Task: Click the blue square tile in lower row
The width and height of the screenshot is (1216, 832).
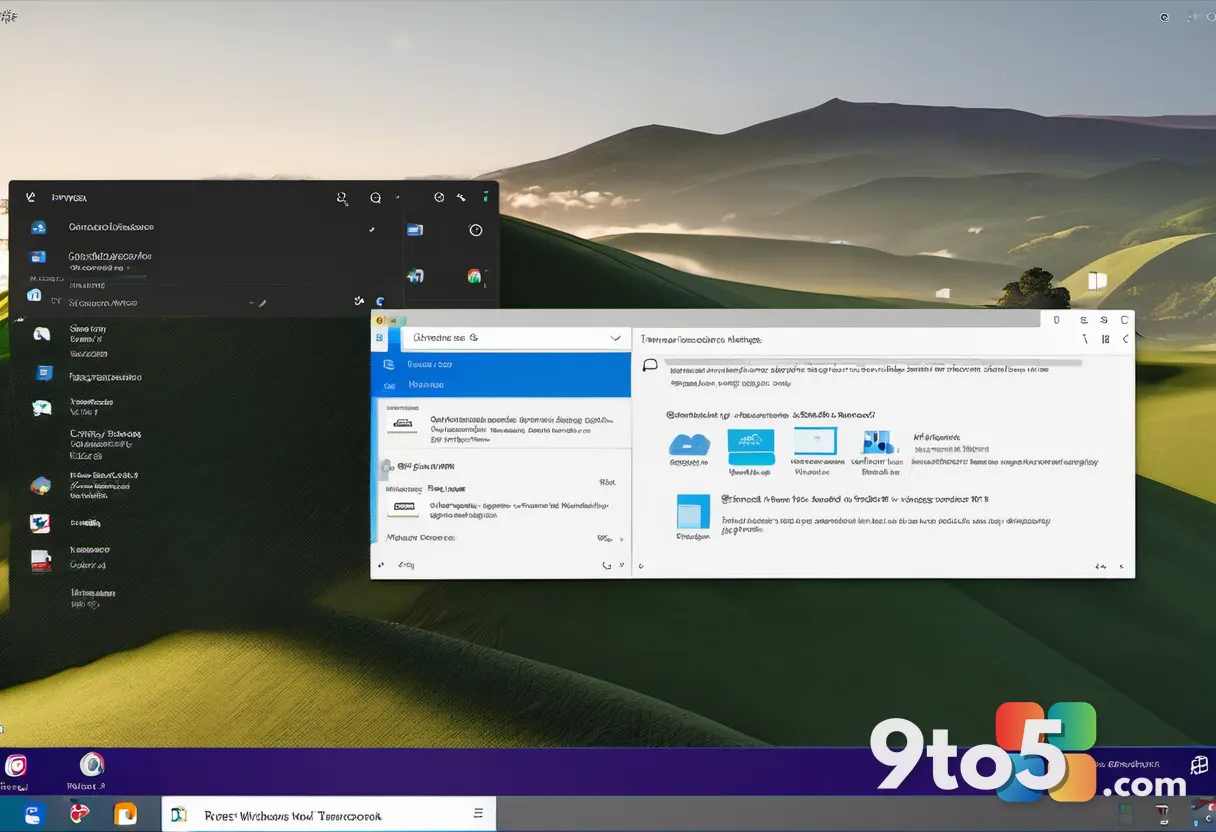Action: [x=693, y=511]
